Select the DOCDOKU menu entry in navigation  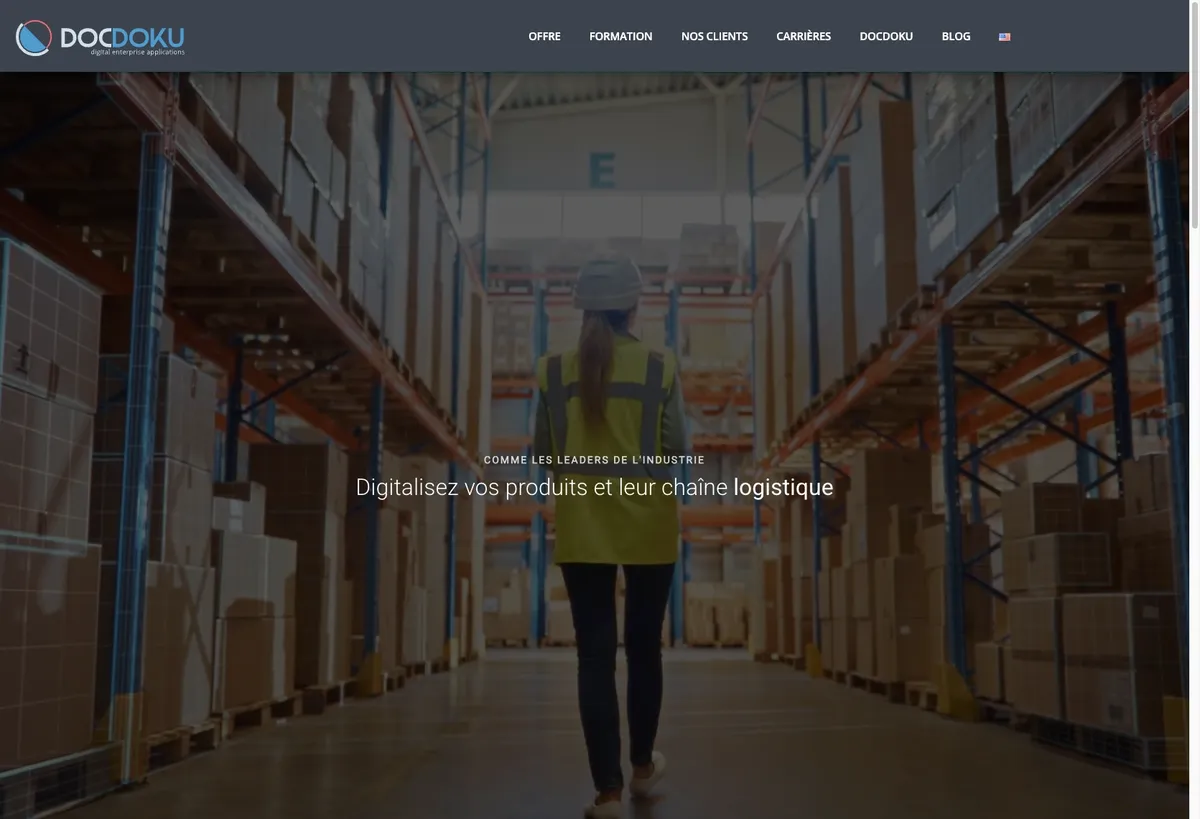(x=886, y=36)
